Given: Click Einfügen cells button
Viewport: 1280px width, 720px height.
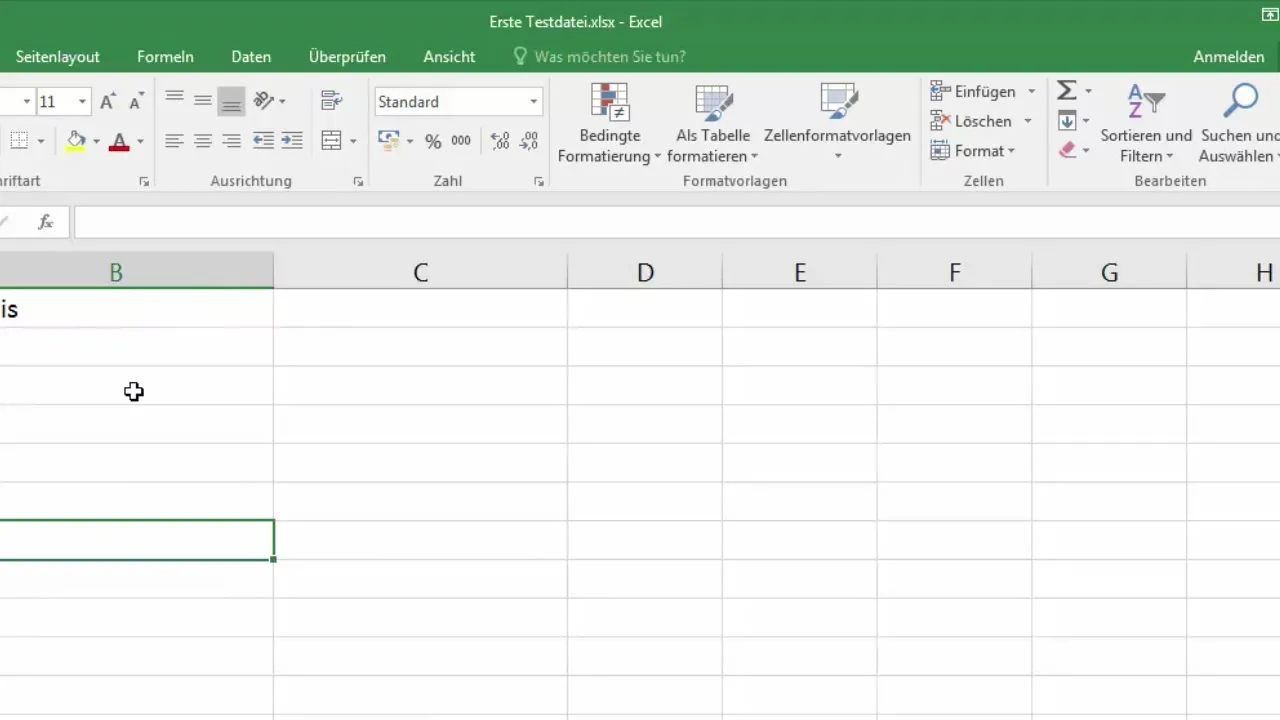Looking at the screenshot, I should [973, 91].
